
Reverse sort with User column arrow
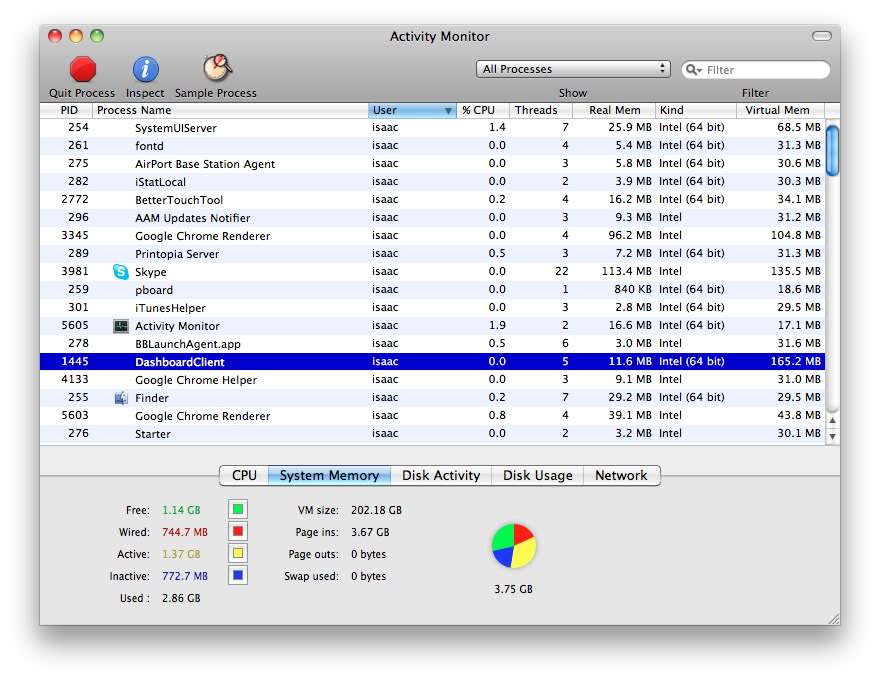click(x=448, y=111)
